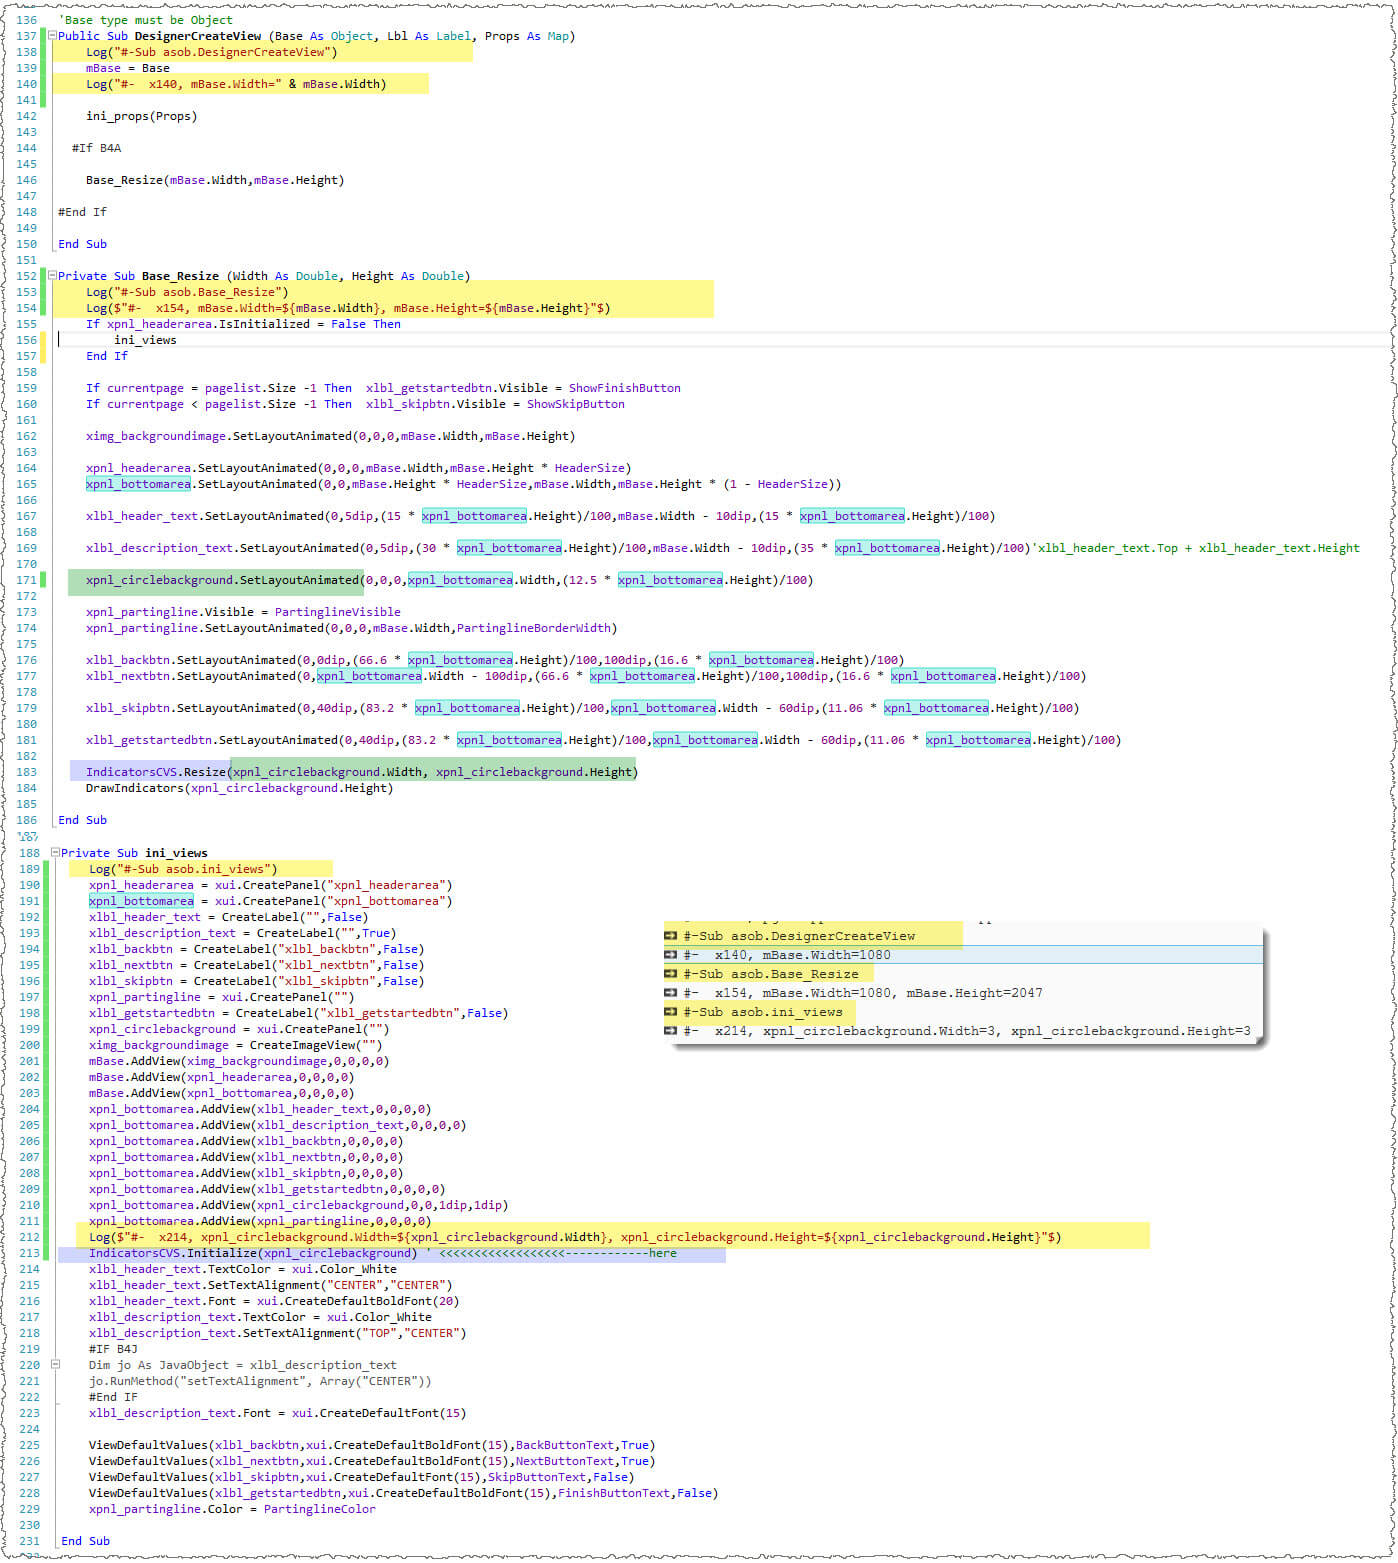This screenshot has width=1398, height=1563.
Task: Click line number 140 in the gutter
Action: coord(26,84)
